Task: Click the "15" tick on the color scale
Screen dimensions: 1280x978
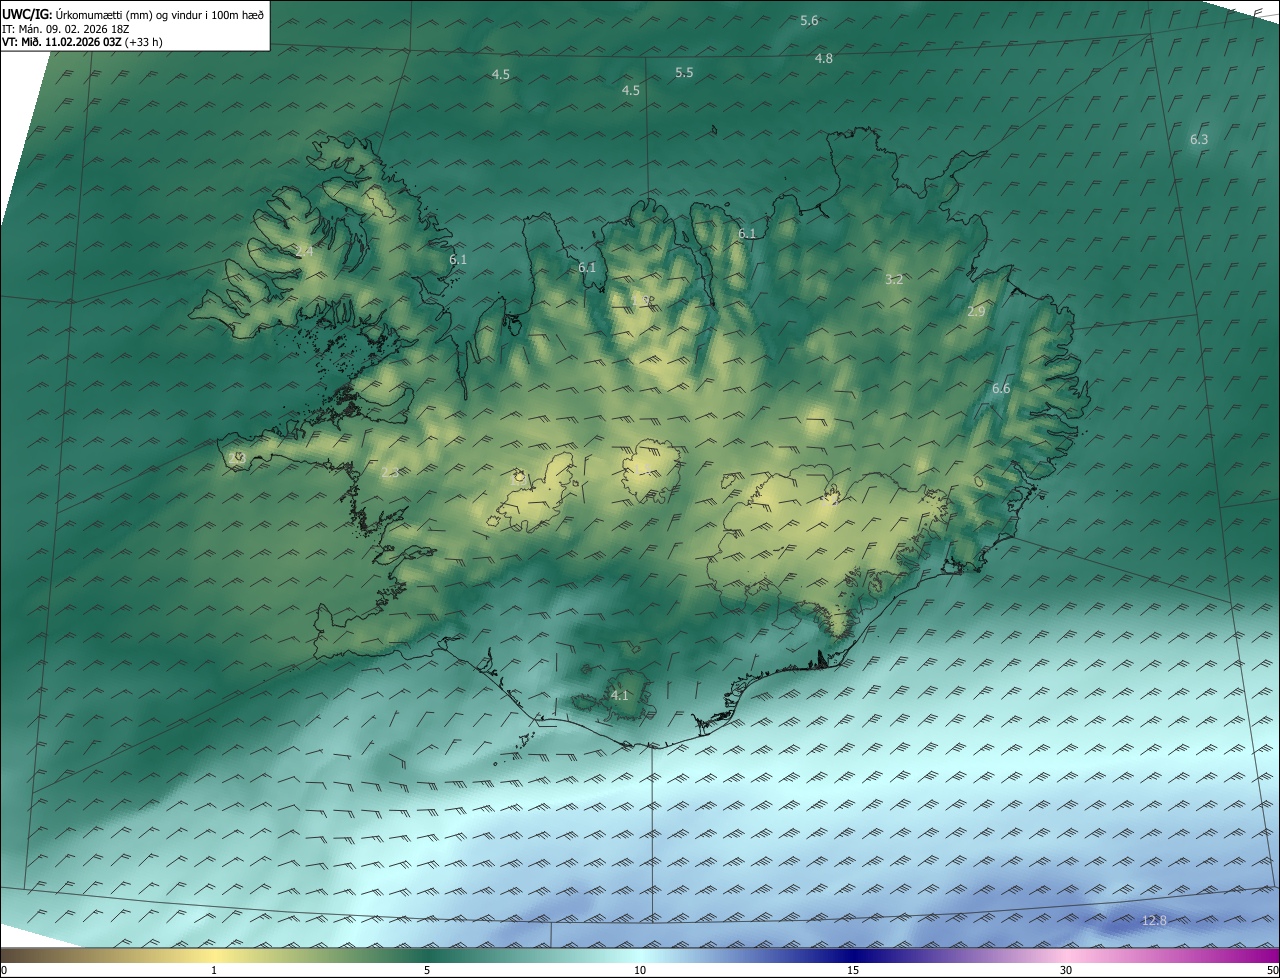Action: point(853,970)
